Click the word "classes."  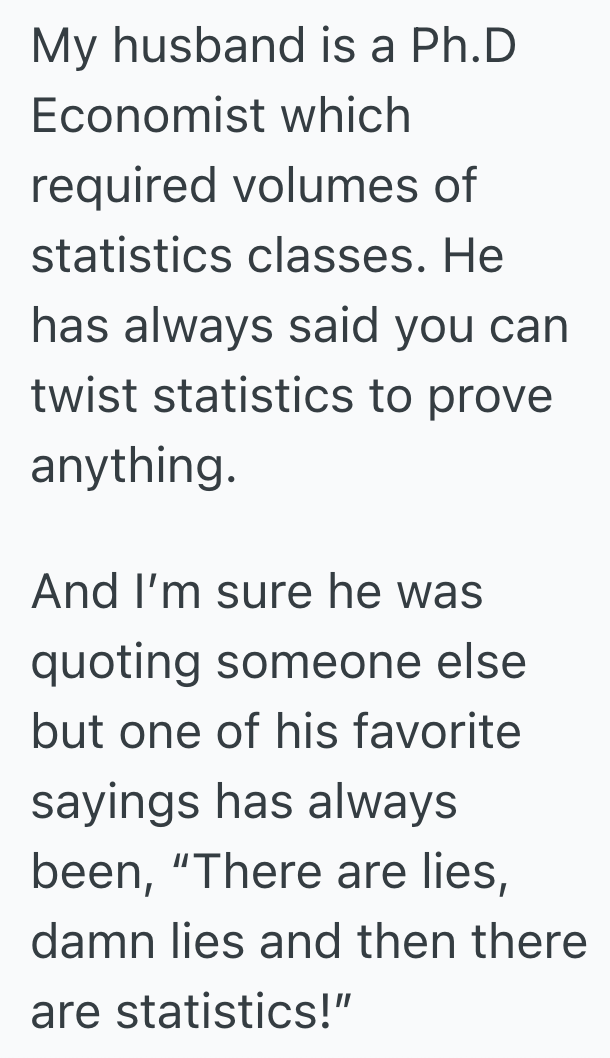337,257
